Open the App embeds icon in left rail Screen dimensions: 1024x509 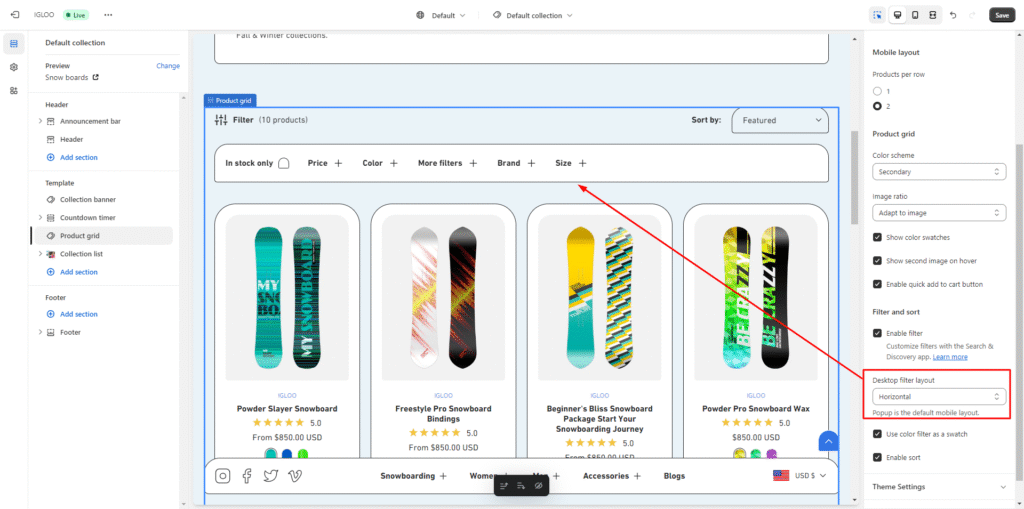coord(14,90)
